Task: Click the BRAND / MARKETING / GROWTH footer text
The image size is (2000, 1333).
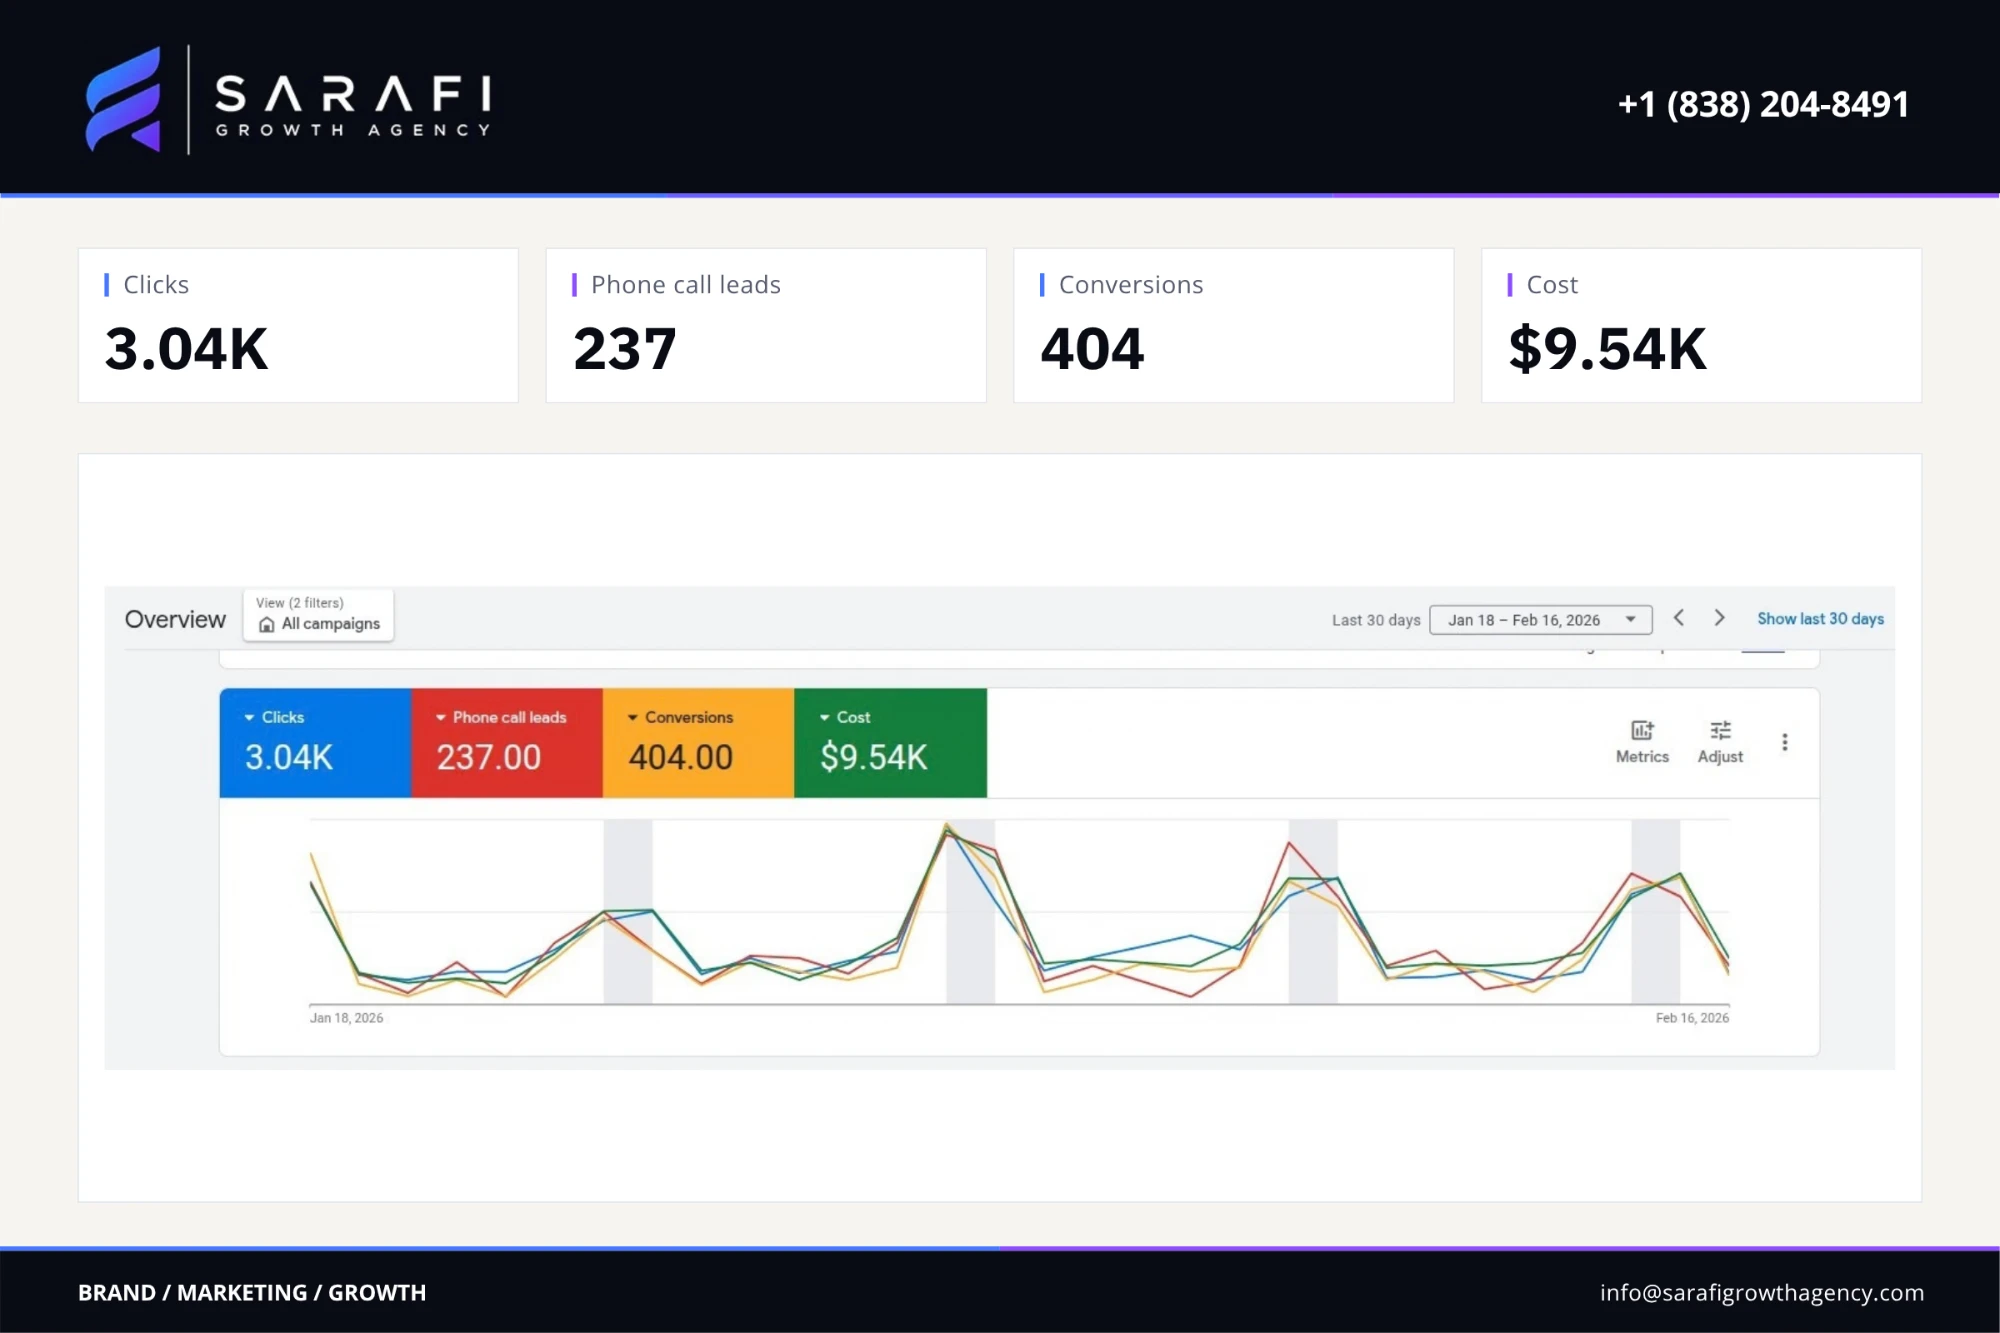Action: pyautogui.click(x=252, y=1293)
